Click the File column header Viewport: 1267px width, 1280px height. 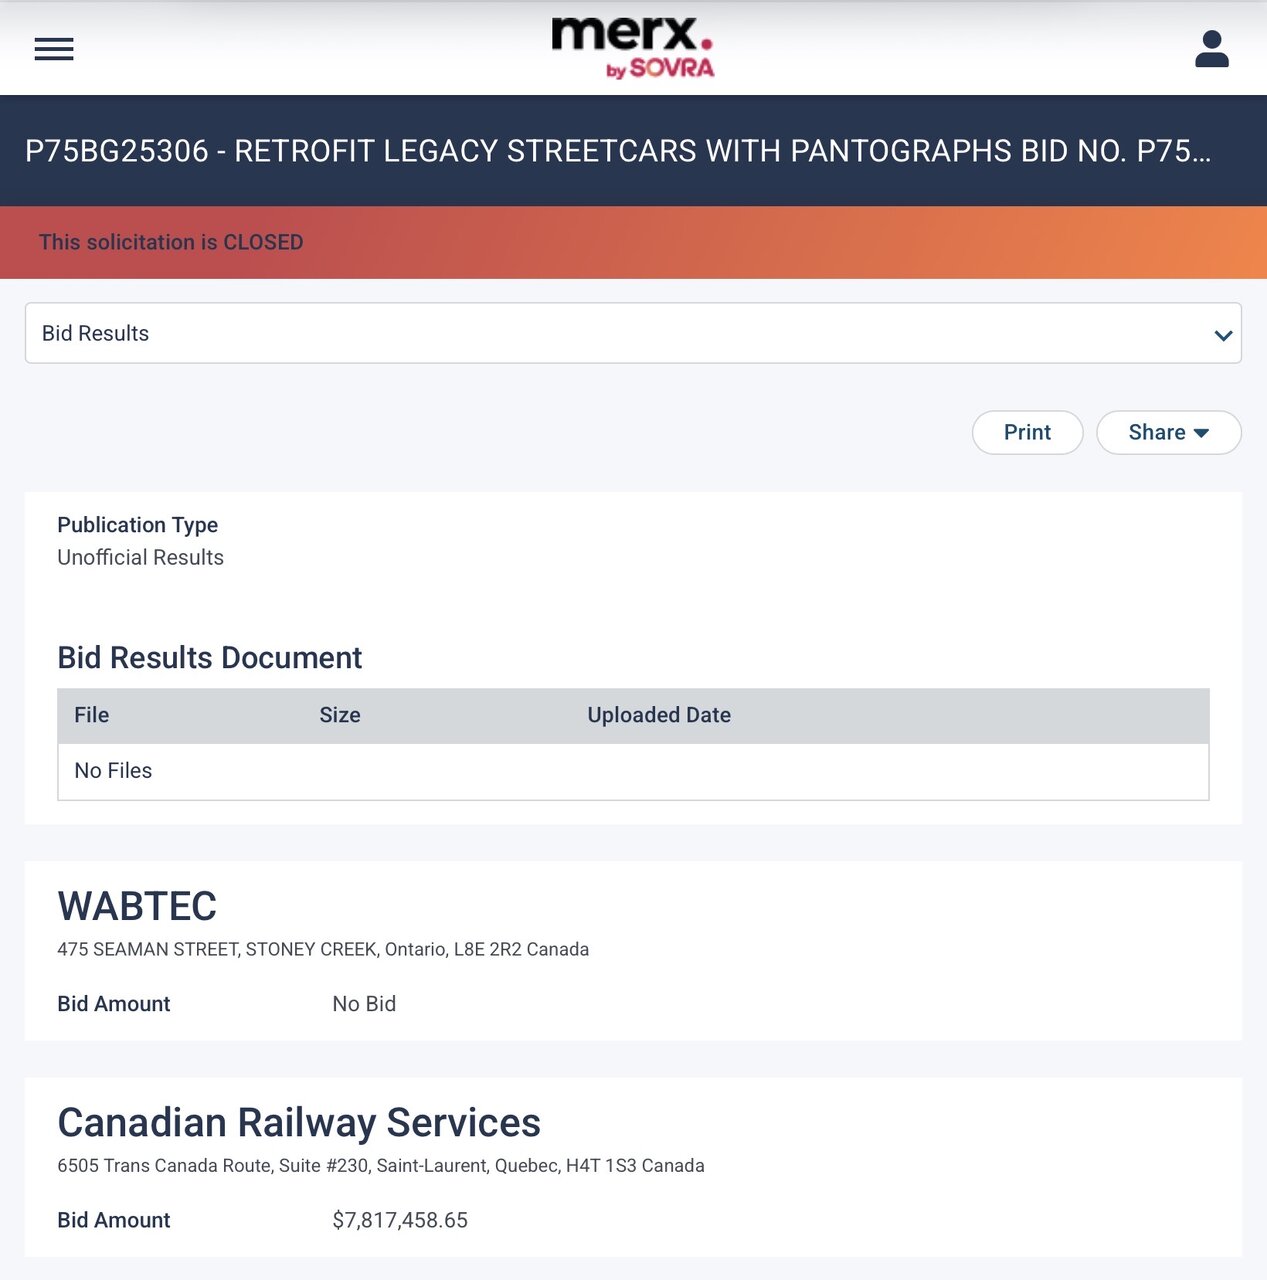(x=92, y=715)
